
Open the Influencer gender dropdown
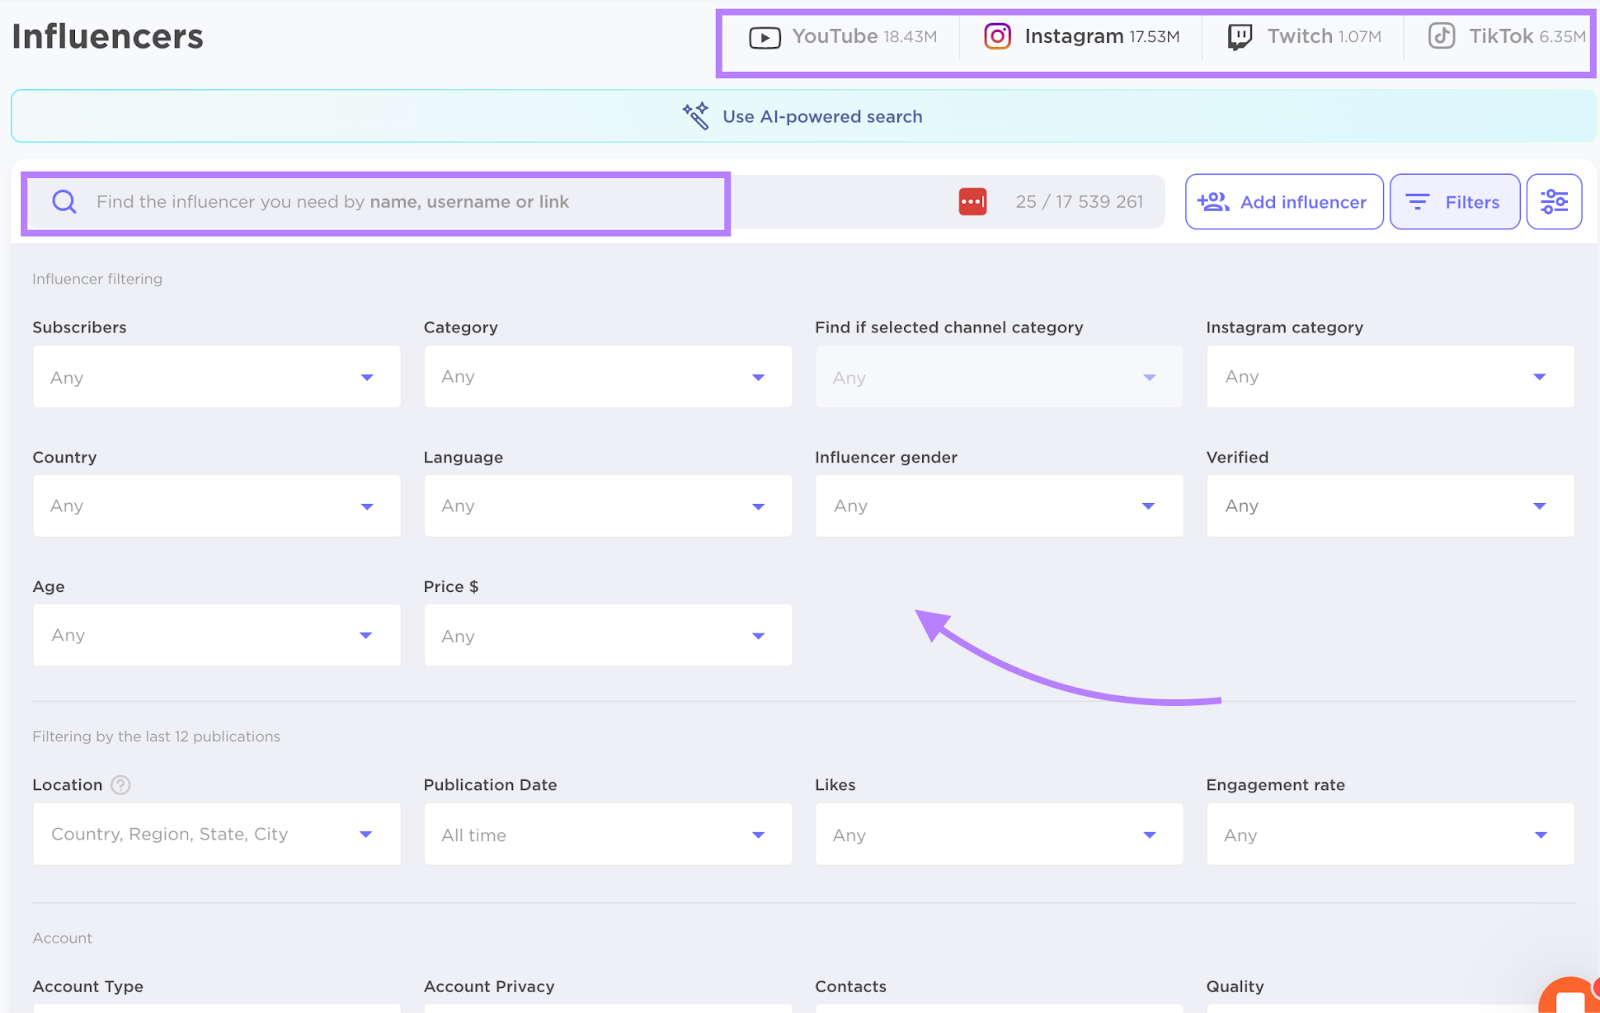click(998, 506)
